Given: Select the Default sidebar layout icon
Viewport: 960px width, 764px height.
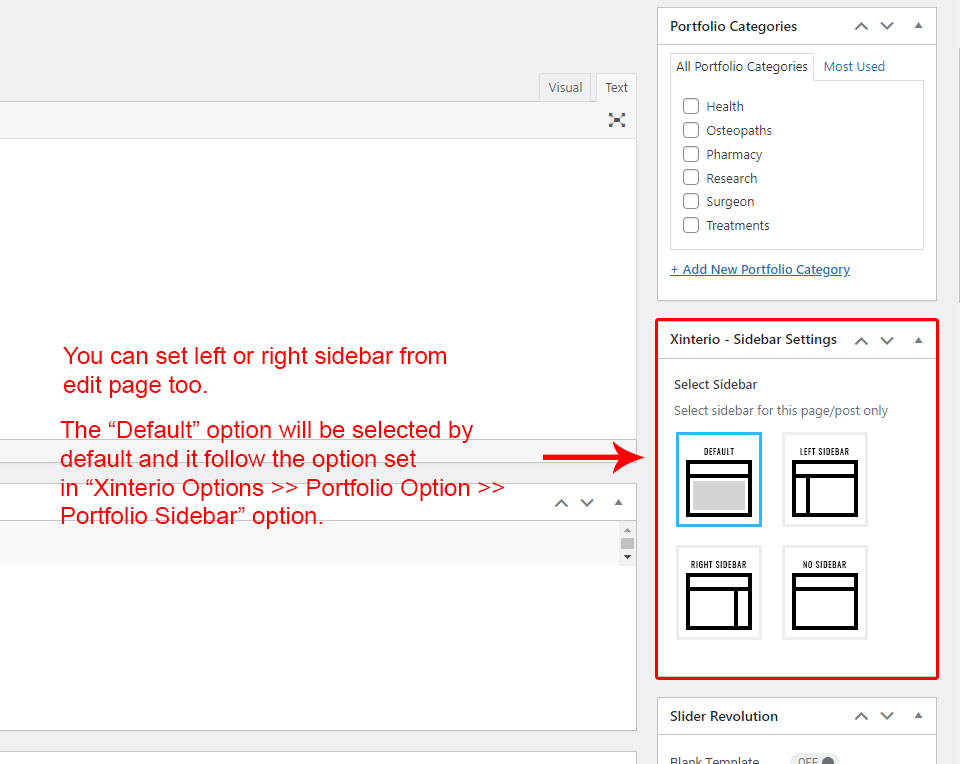Looking at the screenshot, I should [718, 480].
